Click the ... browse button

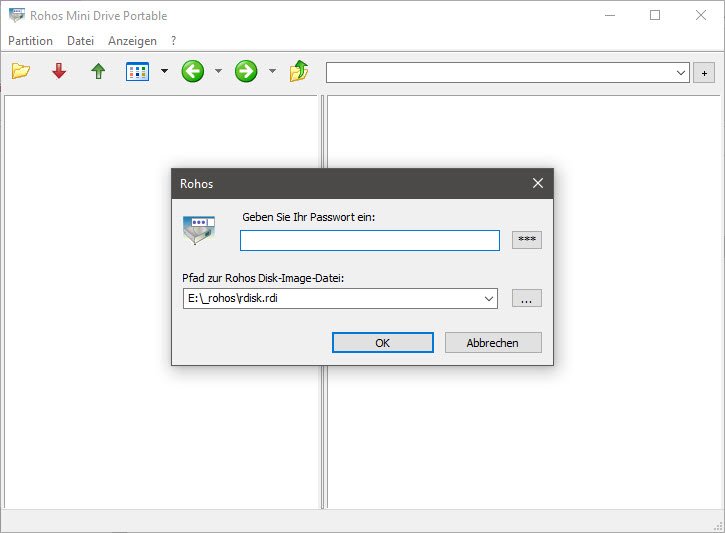tap(527, 299)
